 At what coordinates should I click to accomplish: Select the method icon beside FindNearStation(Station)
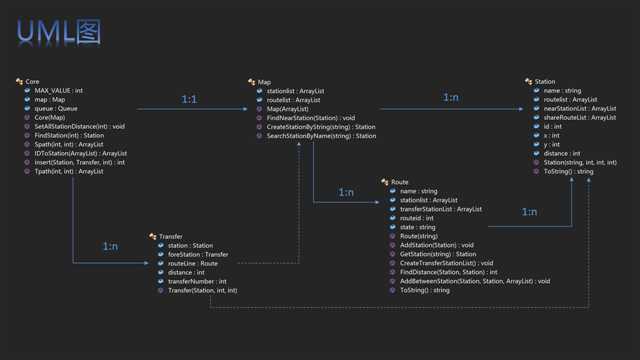259,118
